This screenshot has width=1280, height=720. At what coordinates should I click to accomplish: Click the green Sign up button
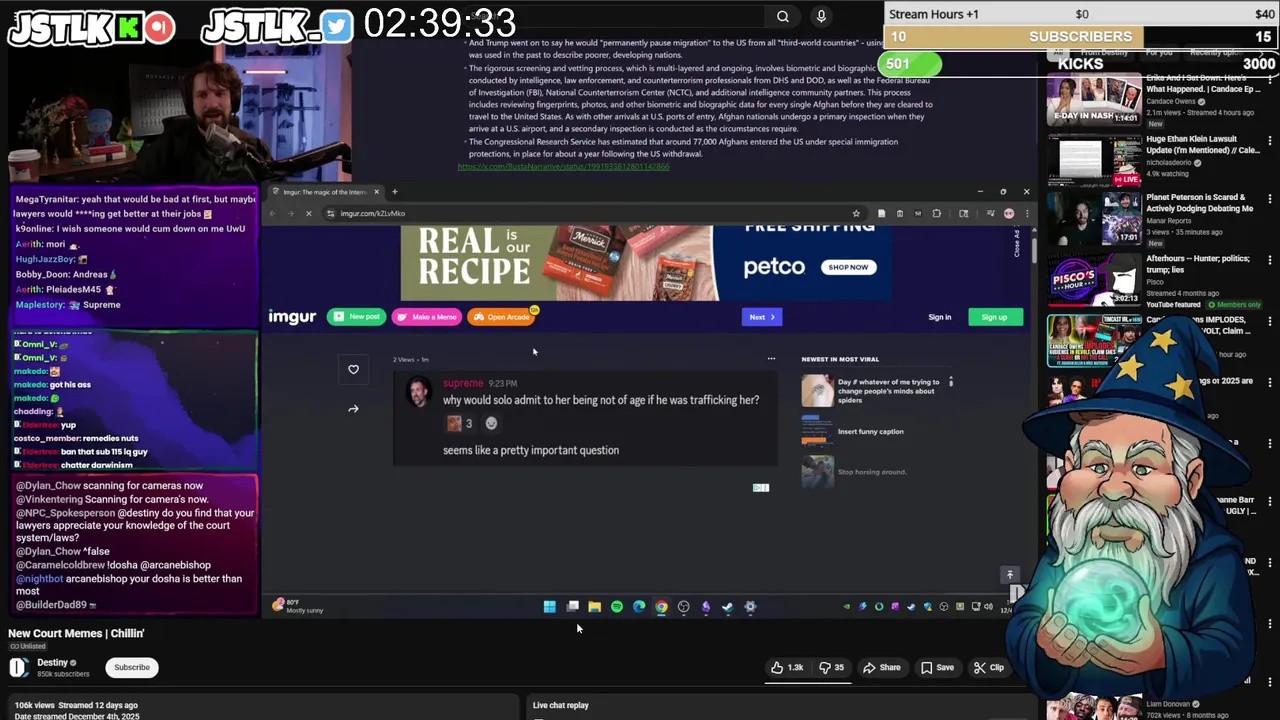click(994, 317)
